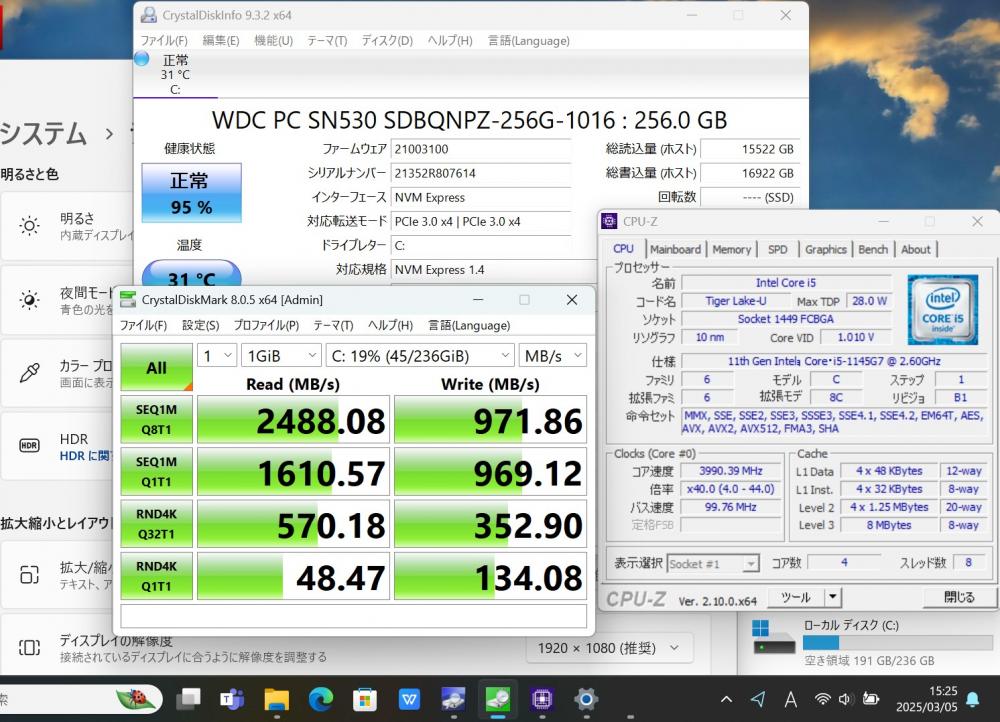The image size is (1000, 722).
Task: Run the SEQ1M Q8T1 test
Action: pyautogui.click(x=156, y=419)
